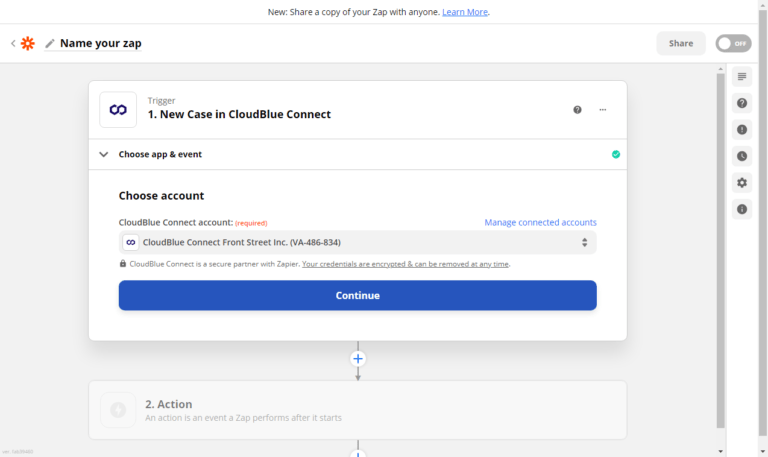Screen dimensions: 768x457
Task: Click the Choose account heading
Action: 161,195
